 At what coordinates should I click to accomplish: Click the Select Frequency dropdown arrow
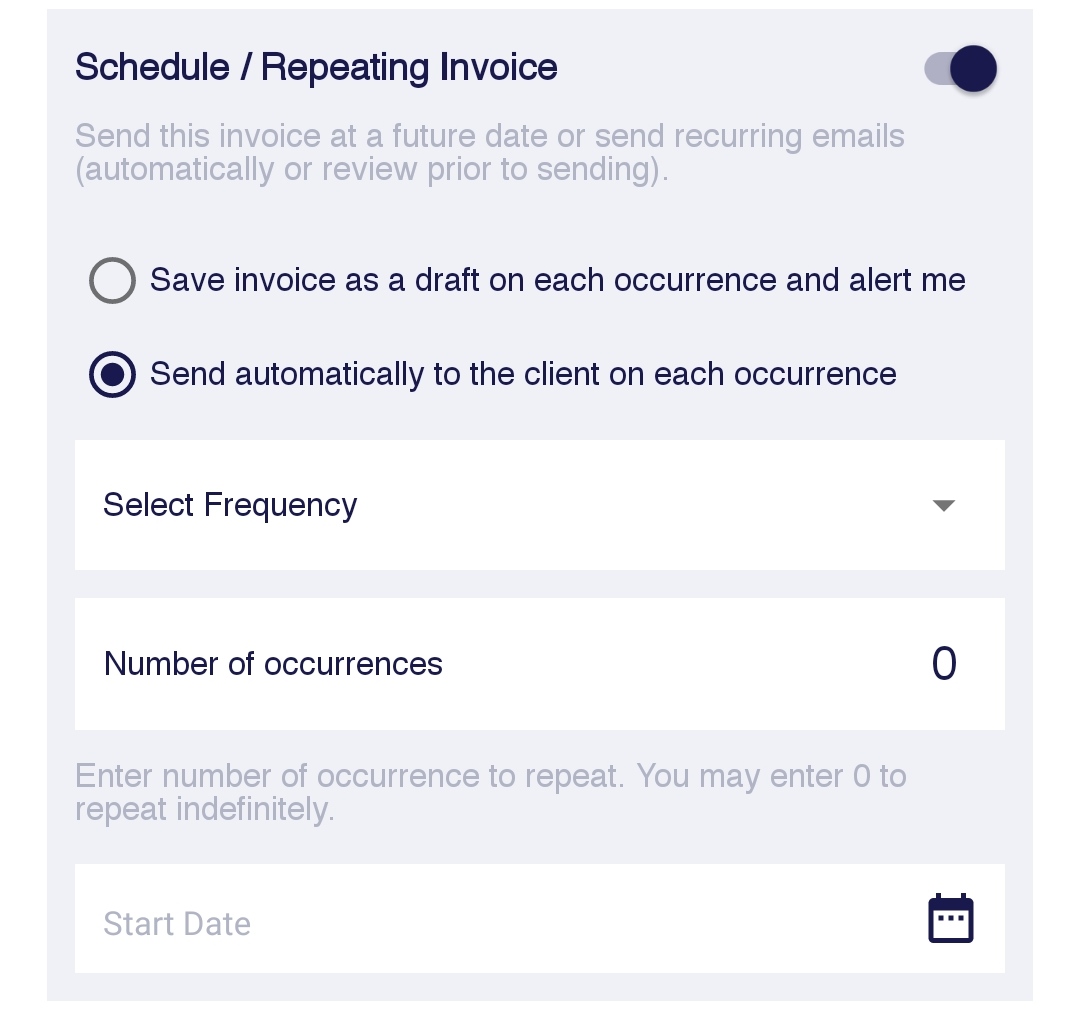point(943,505)
